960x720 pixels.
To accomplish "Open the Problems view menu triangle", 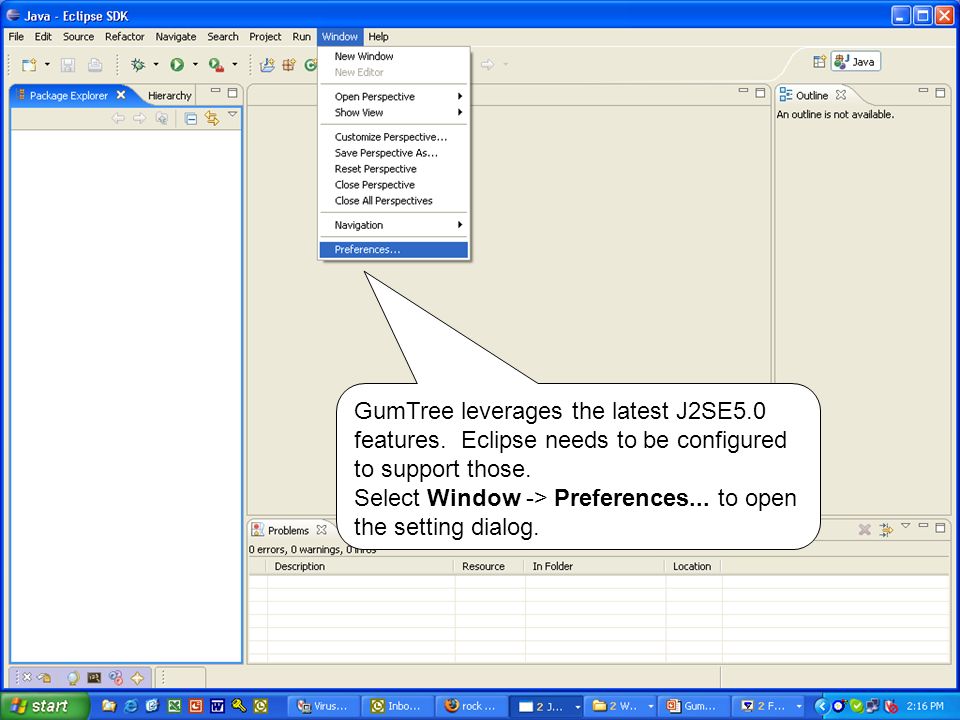I will (x=906, y=525).
